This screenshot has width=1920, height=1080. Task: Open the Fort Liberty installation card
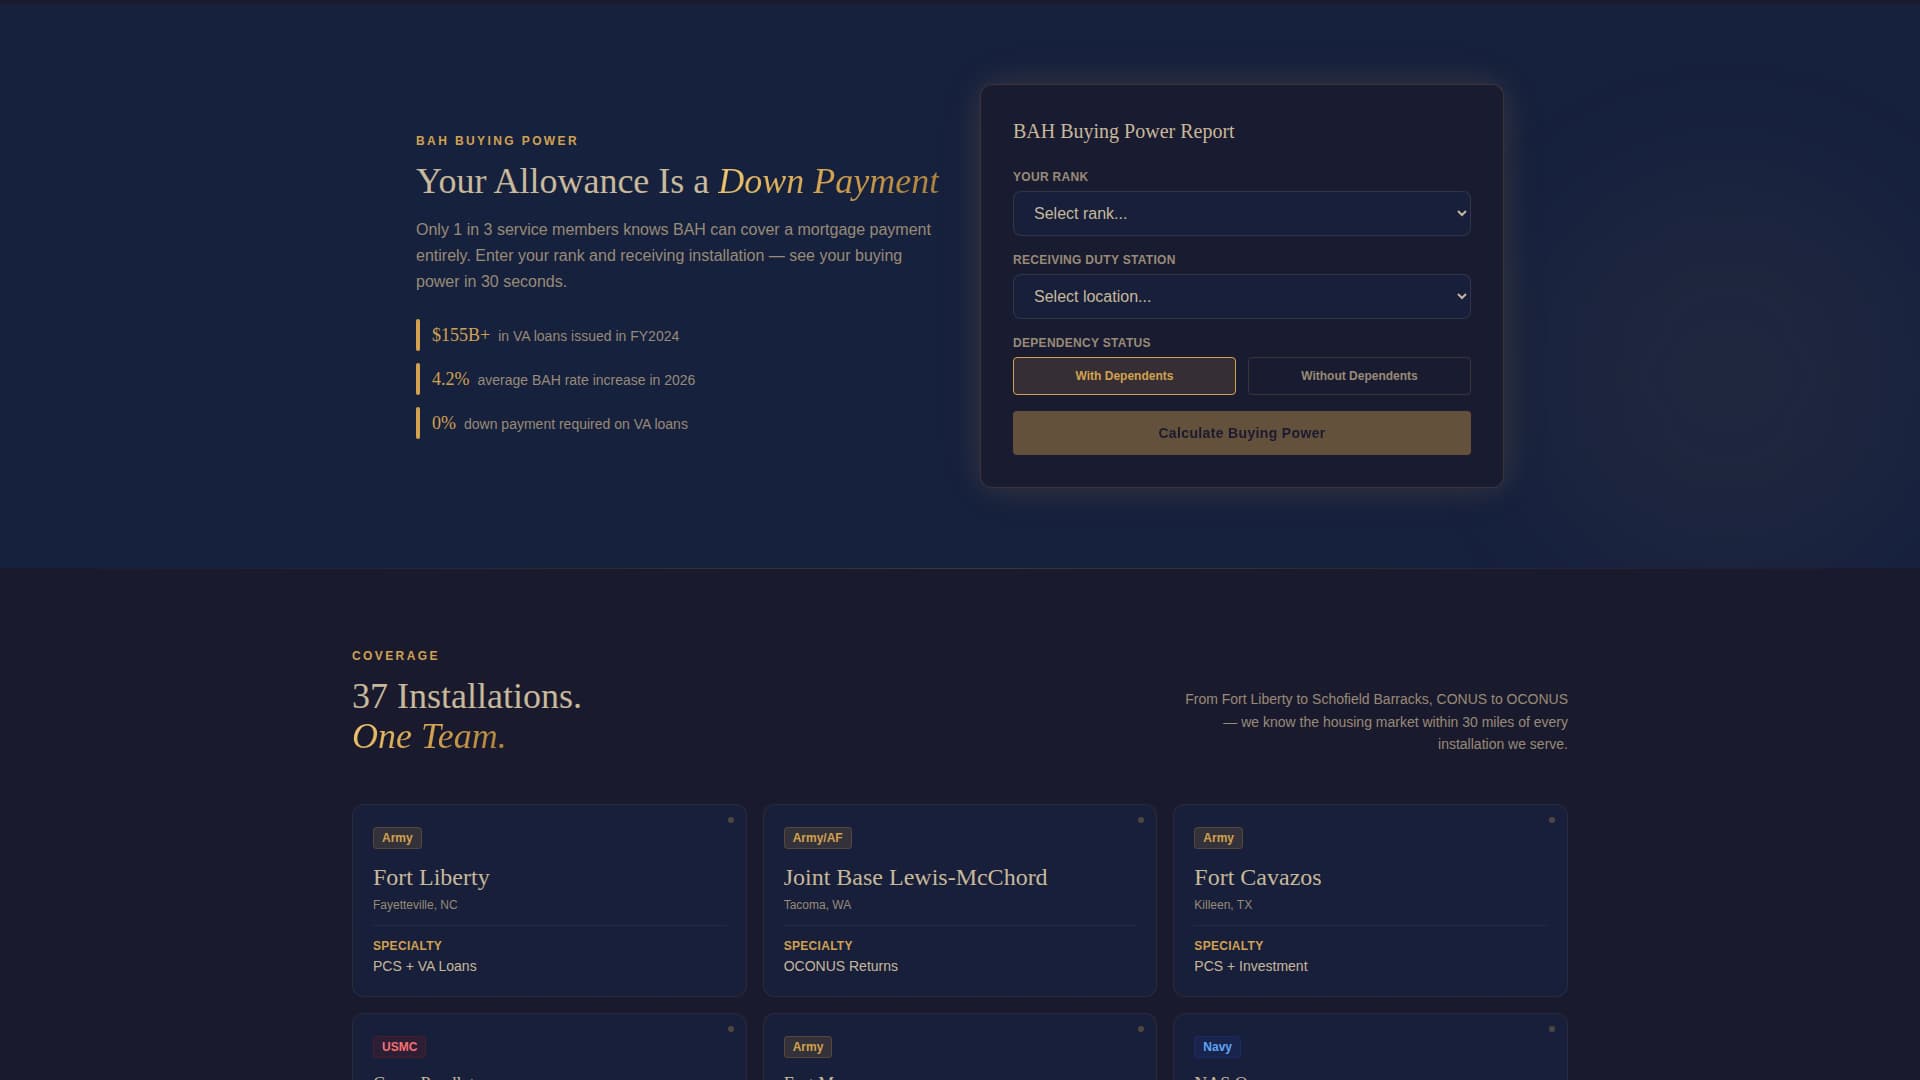549,900
